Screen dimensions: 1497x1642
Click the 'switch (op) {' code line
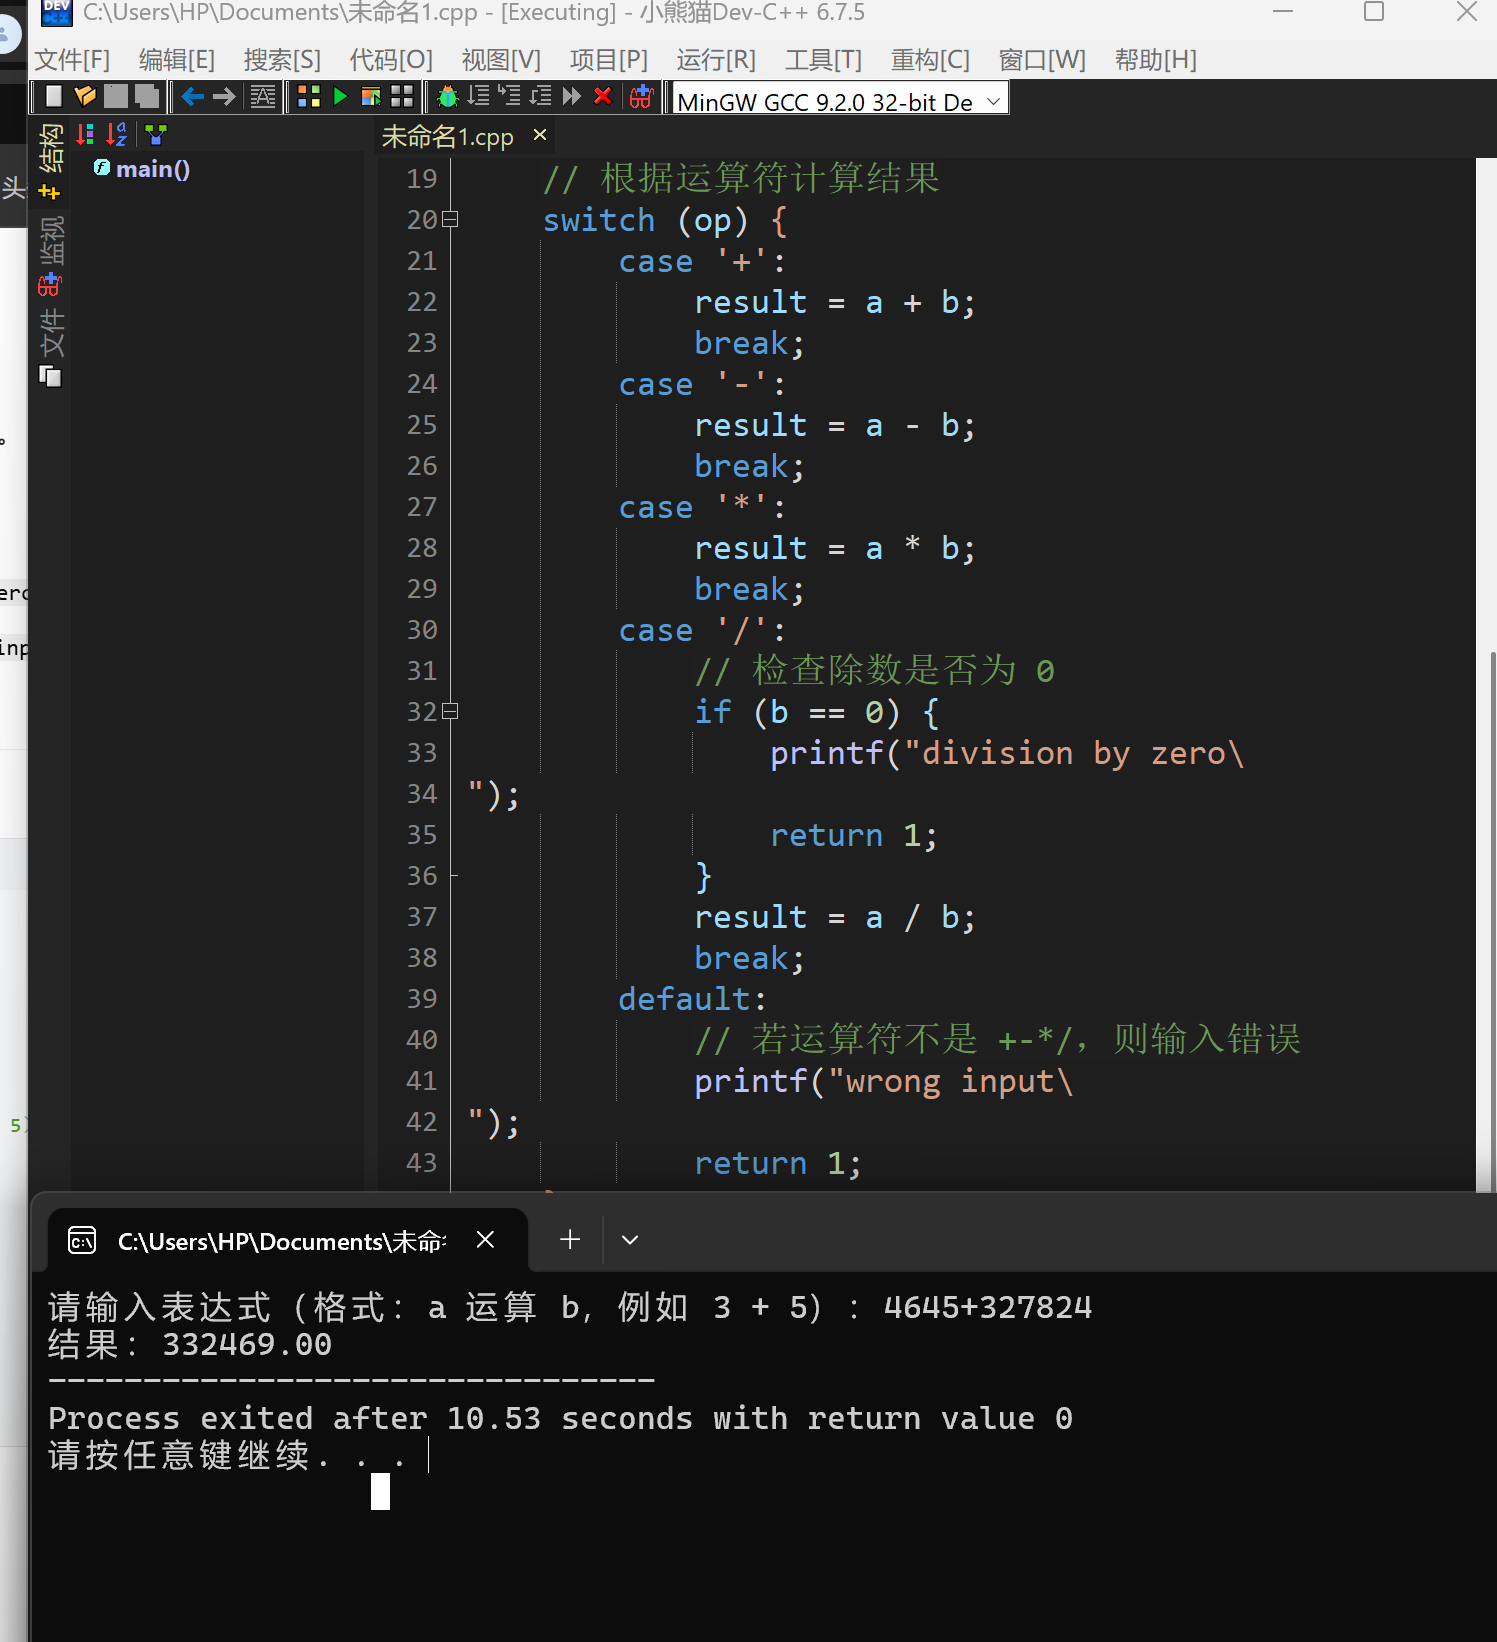666,220
